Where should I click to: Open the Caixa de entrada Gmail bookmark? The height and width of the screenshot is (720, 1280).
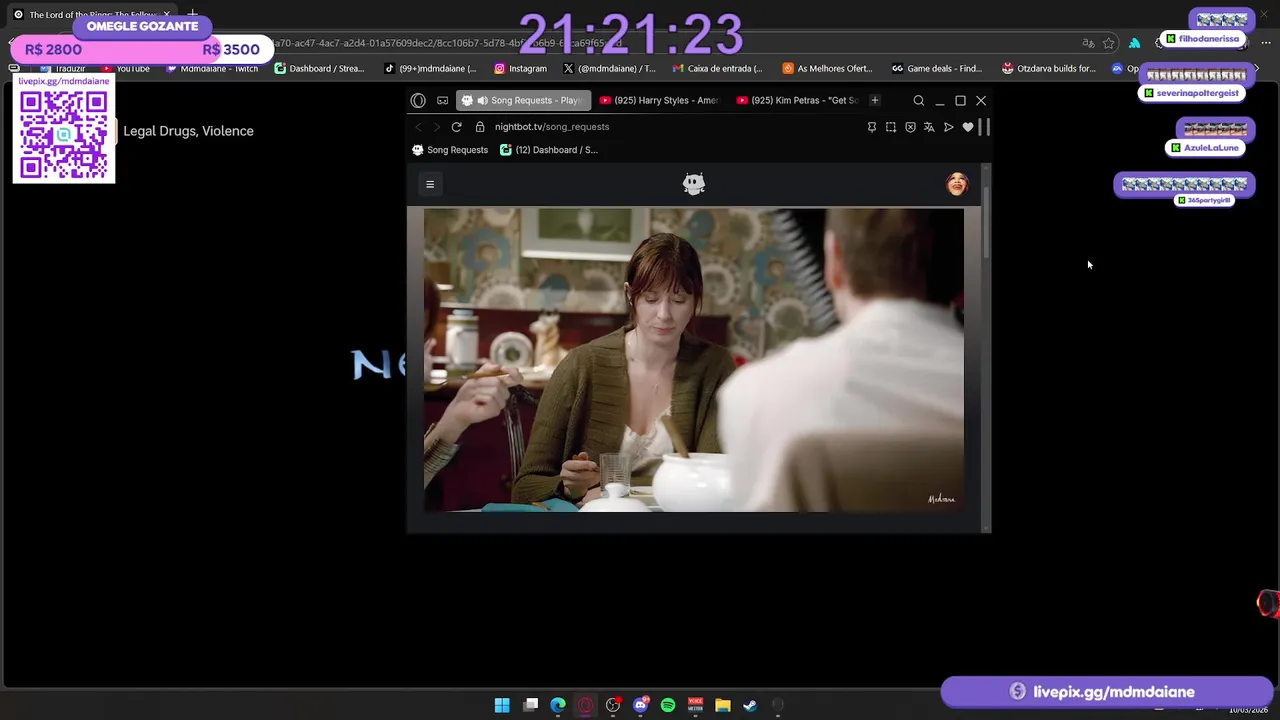pos(717,69)
